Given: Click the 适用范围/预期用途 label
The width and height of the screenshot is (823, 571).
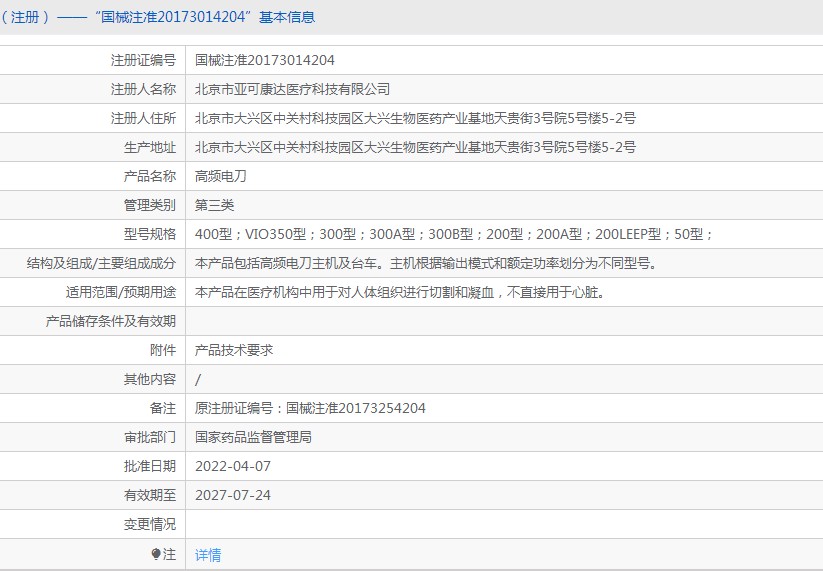Looking at the screenshot, I should 121,292.
